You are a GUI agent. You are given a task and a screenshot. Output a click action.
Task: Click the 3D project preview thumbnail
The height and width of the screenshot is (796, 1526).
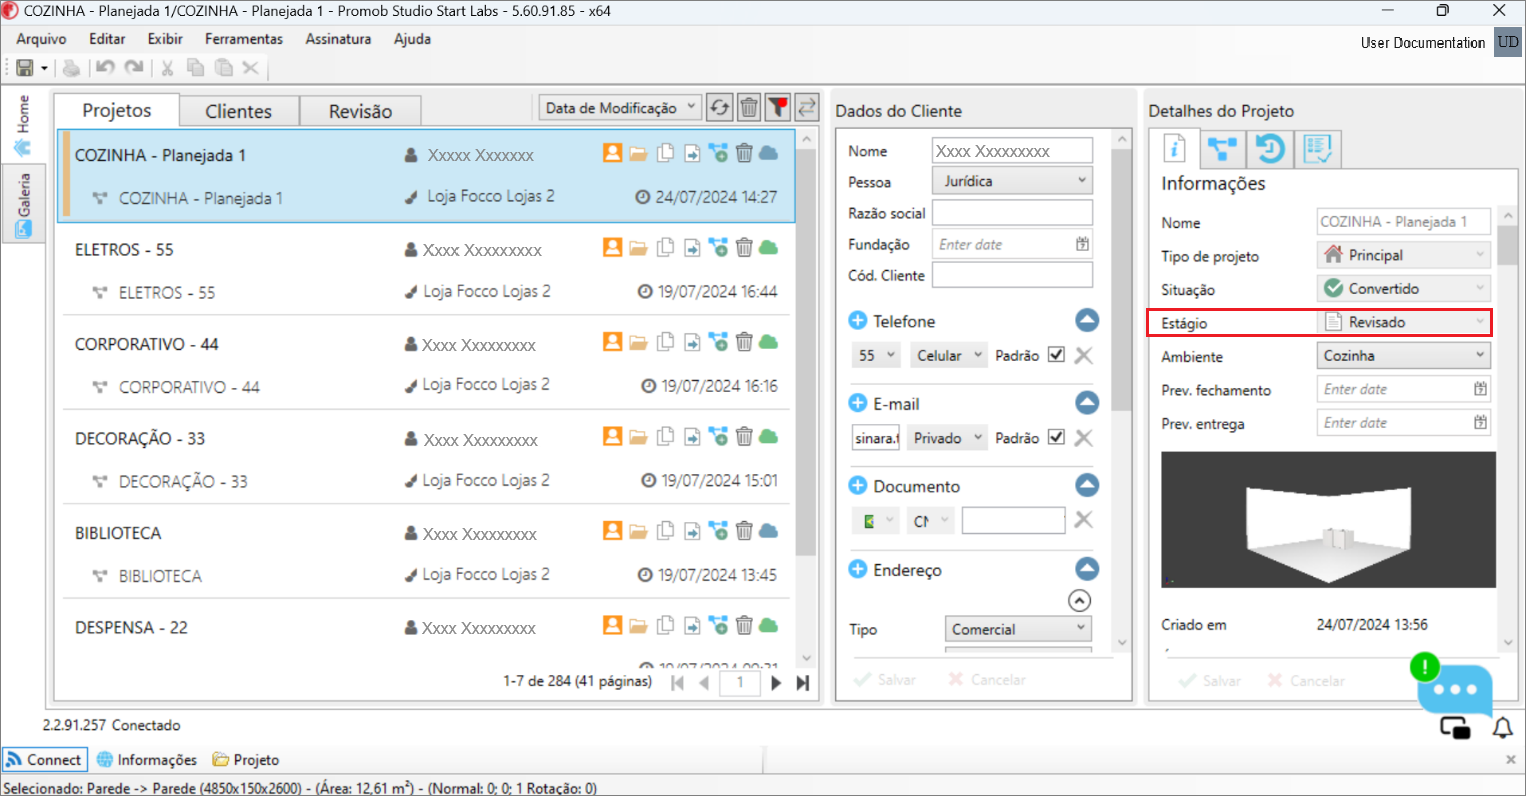pyautogui.click(x=1328, y=519)
